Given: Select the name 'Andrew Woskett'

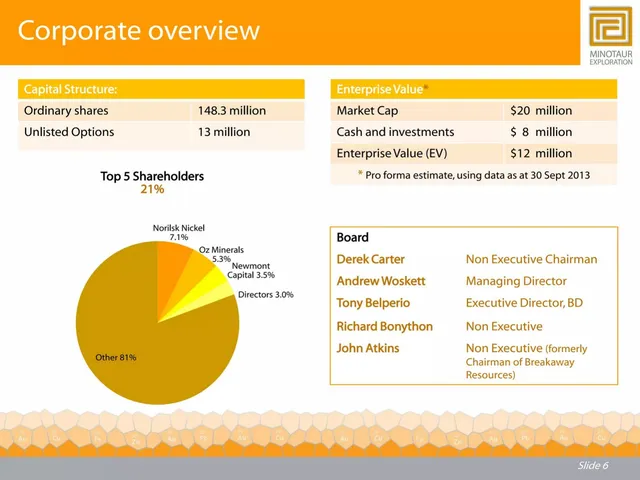Looking at the screenshot, I should (x=381, y=281).
